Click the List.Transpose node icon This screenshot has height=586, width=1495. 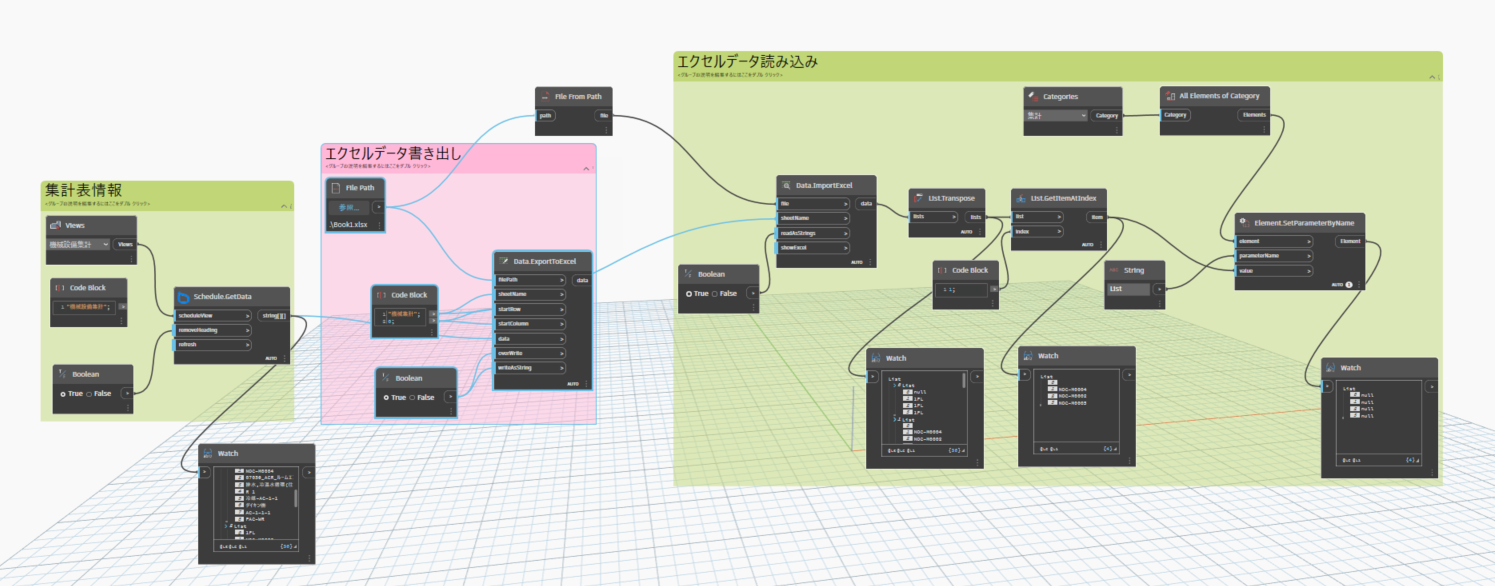click(x=918, y=198)
